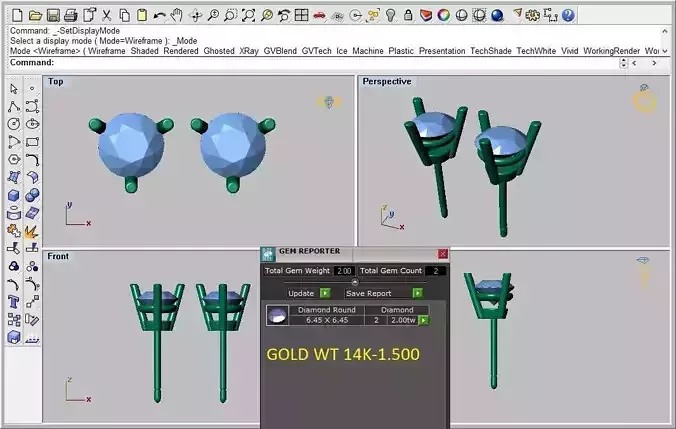Print using the printer icon
The height and width of the screenshot is (429, 676).
pos(71,16)
